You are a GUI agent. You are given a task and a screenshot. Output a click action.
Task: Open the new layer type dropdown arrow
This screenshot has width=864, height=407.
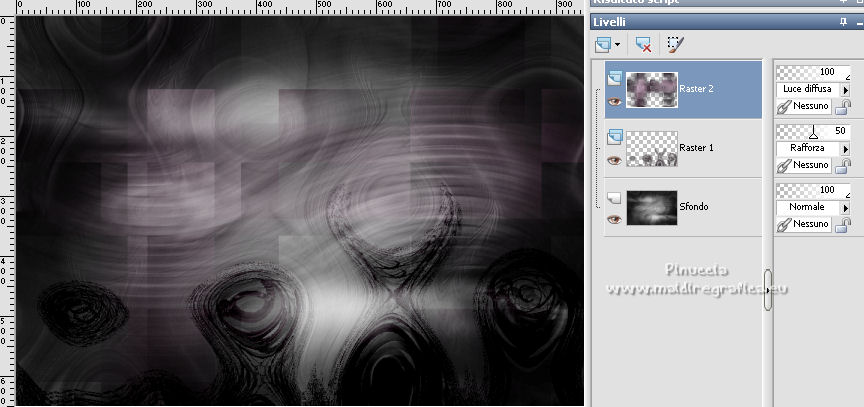click(617, 45)
